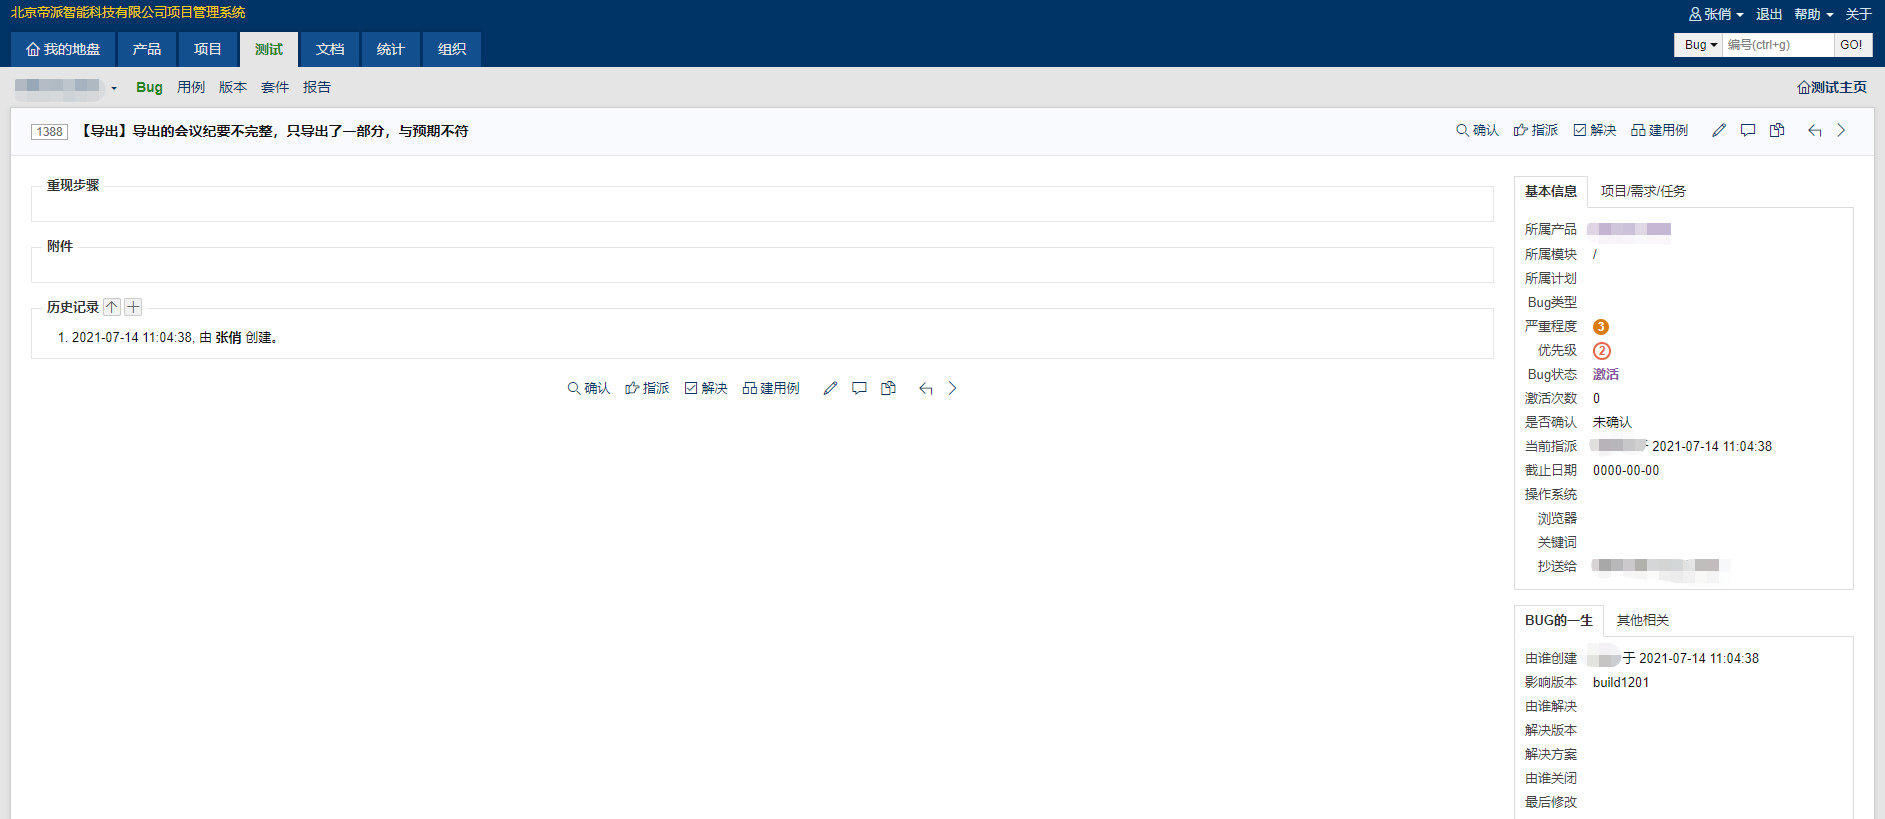Click the bottom copy bug icon
The image size is (1885, 819).
tap(888, 389)
